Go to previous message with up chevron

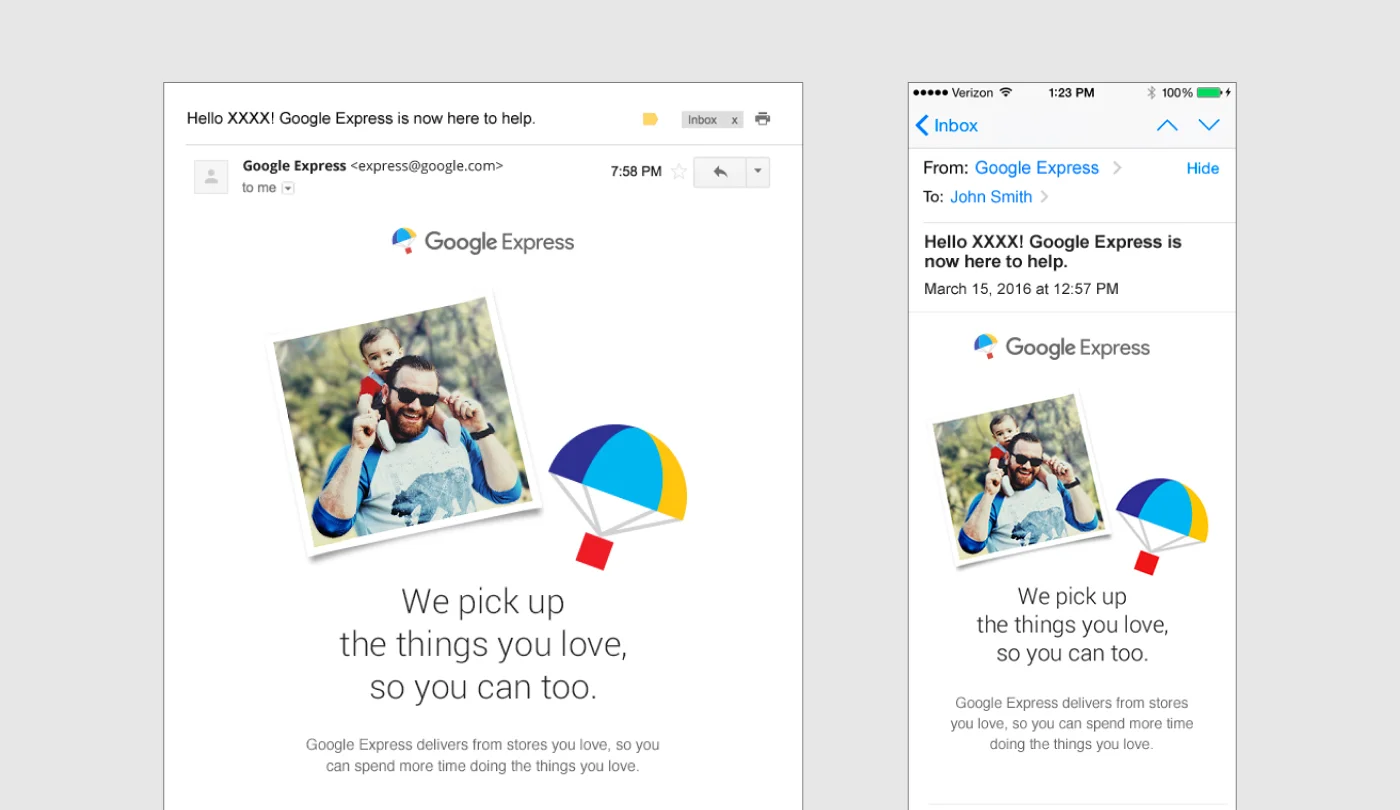tap(1167, 125)
